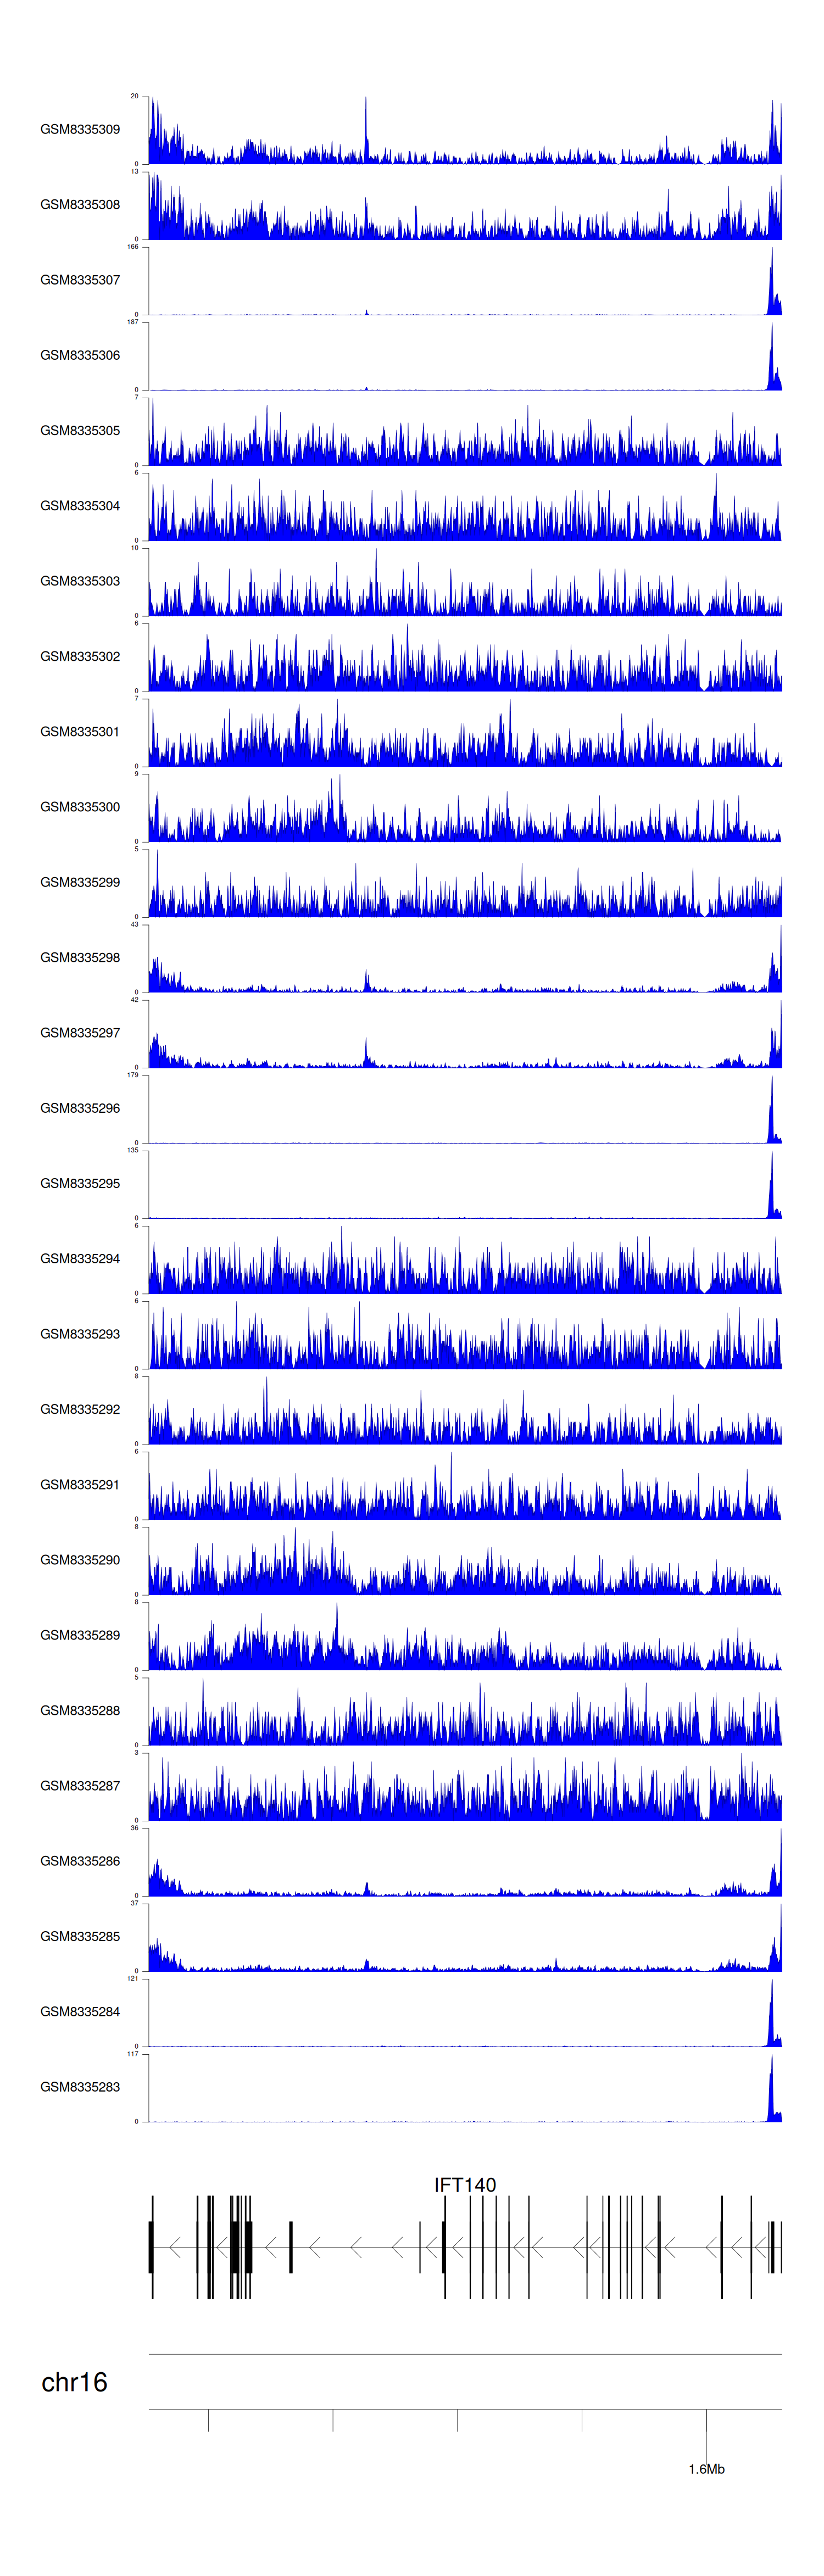Click the tall central spike in GSM8335309 track
824x2576 pixels.
tap(366, 120)
